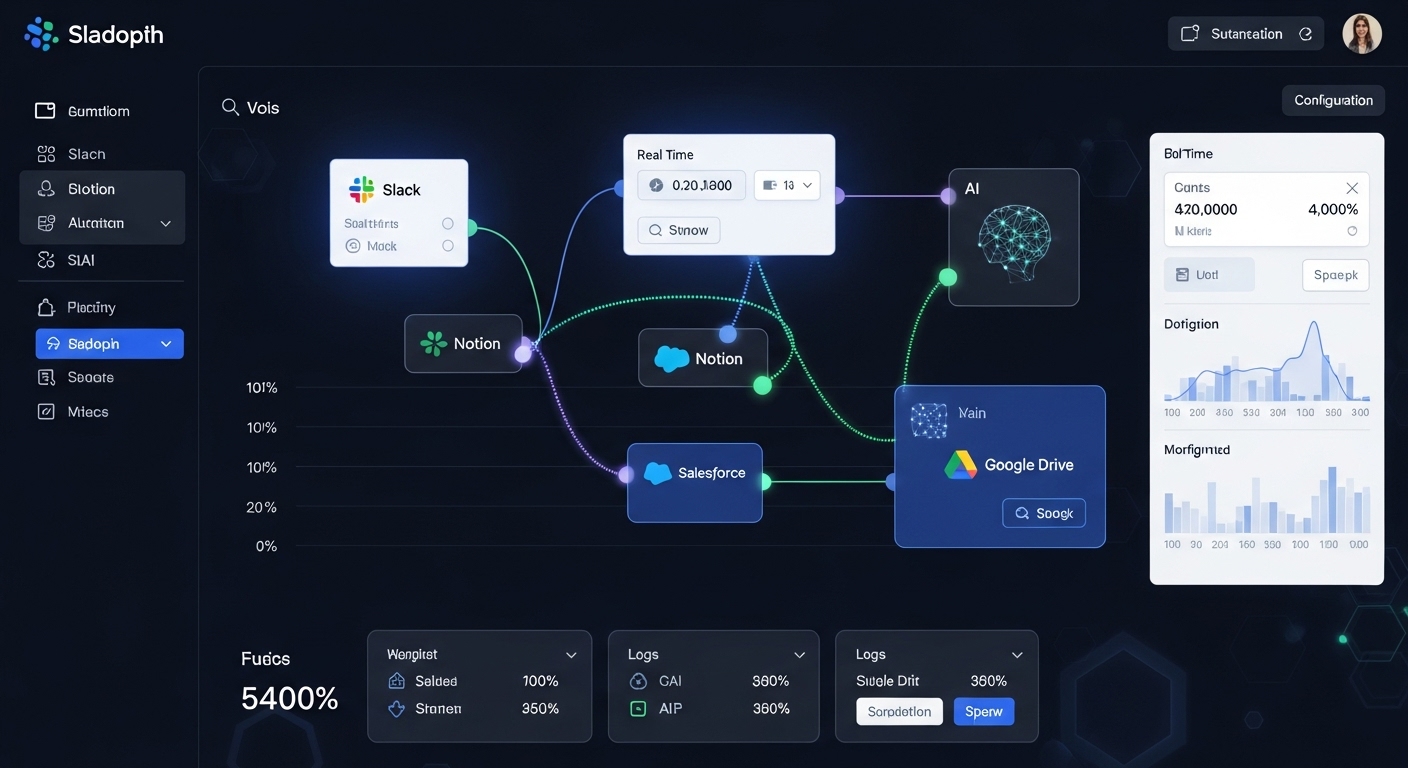
Task: Toggle the radio circle in Cants card
Action: (x=1352, y=231)
